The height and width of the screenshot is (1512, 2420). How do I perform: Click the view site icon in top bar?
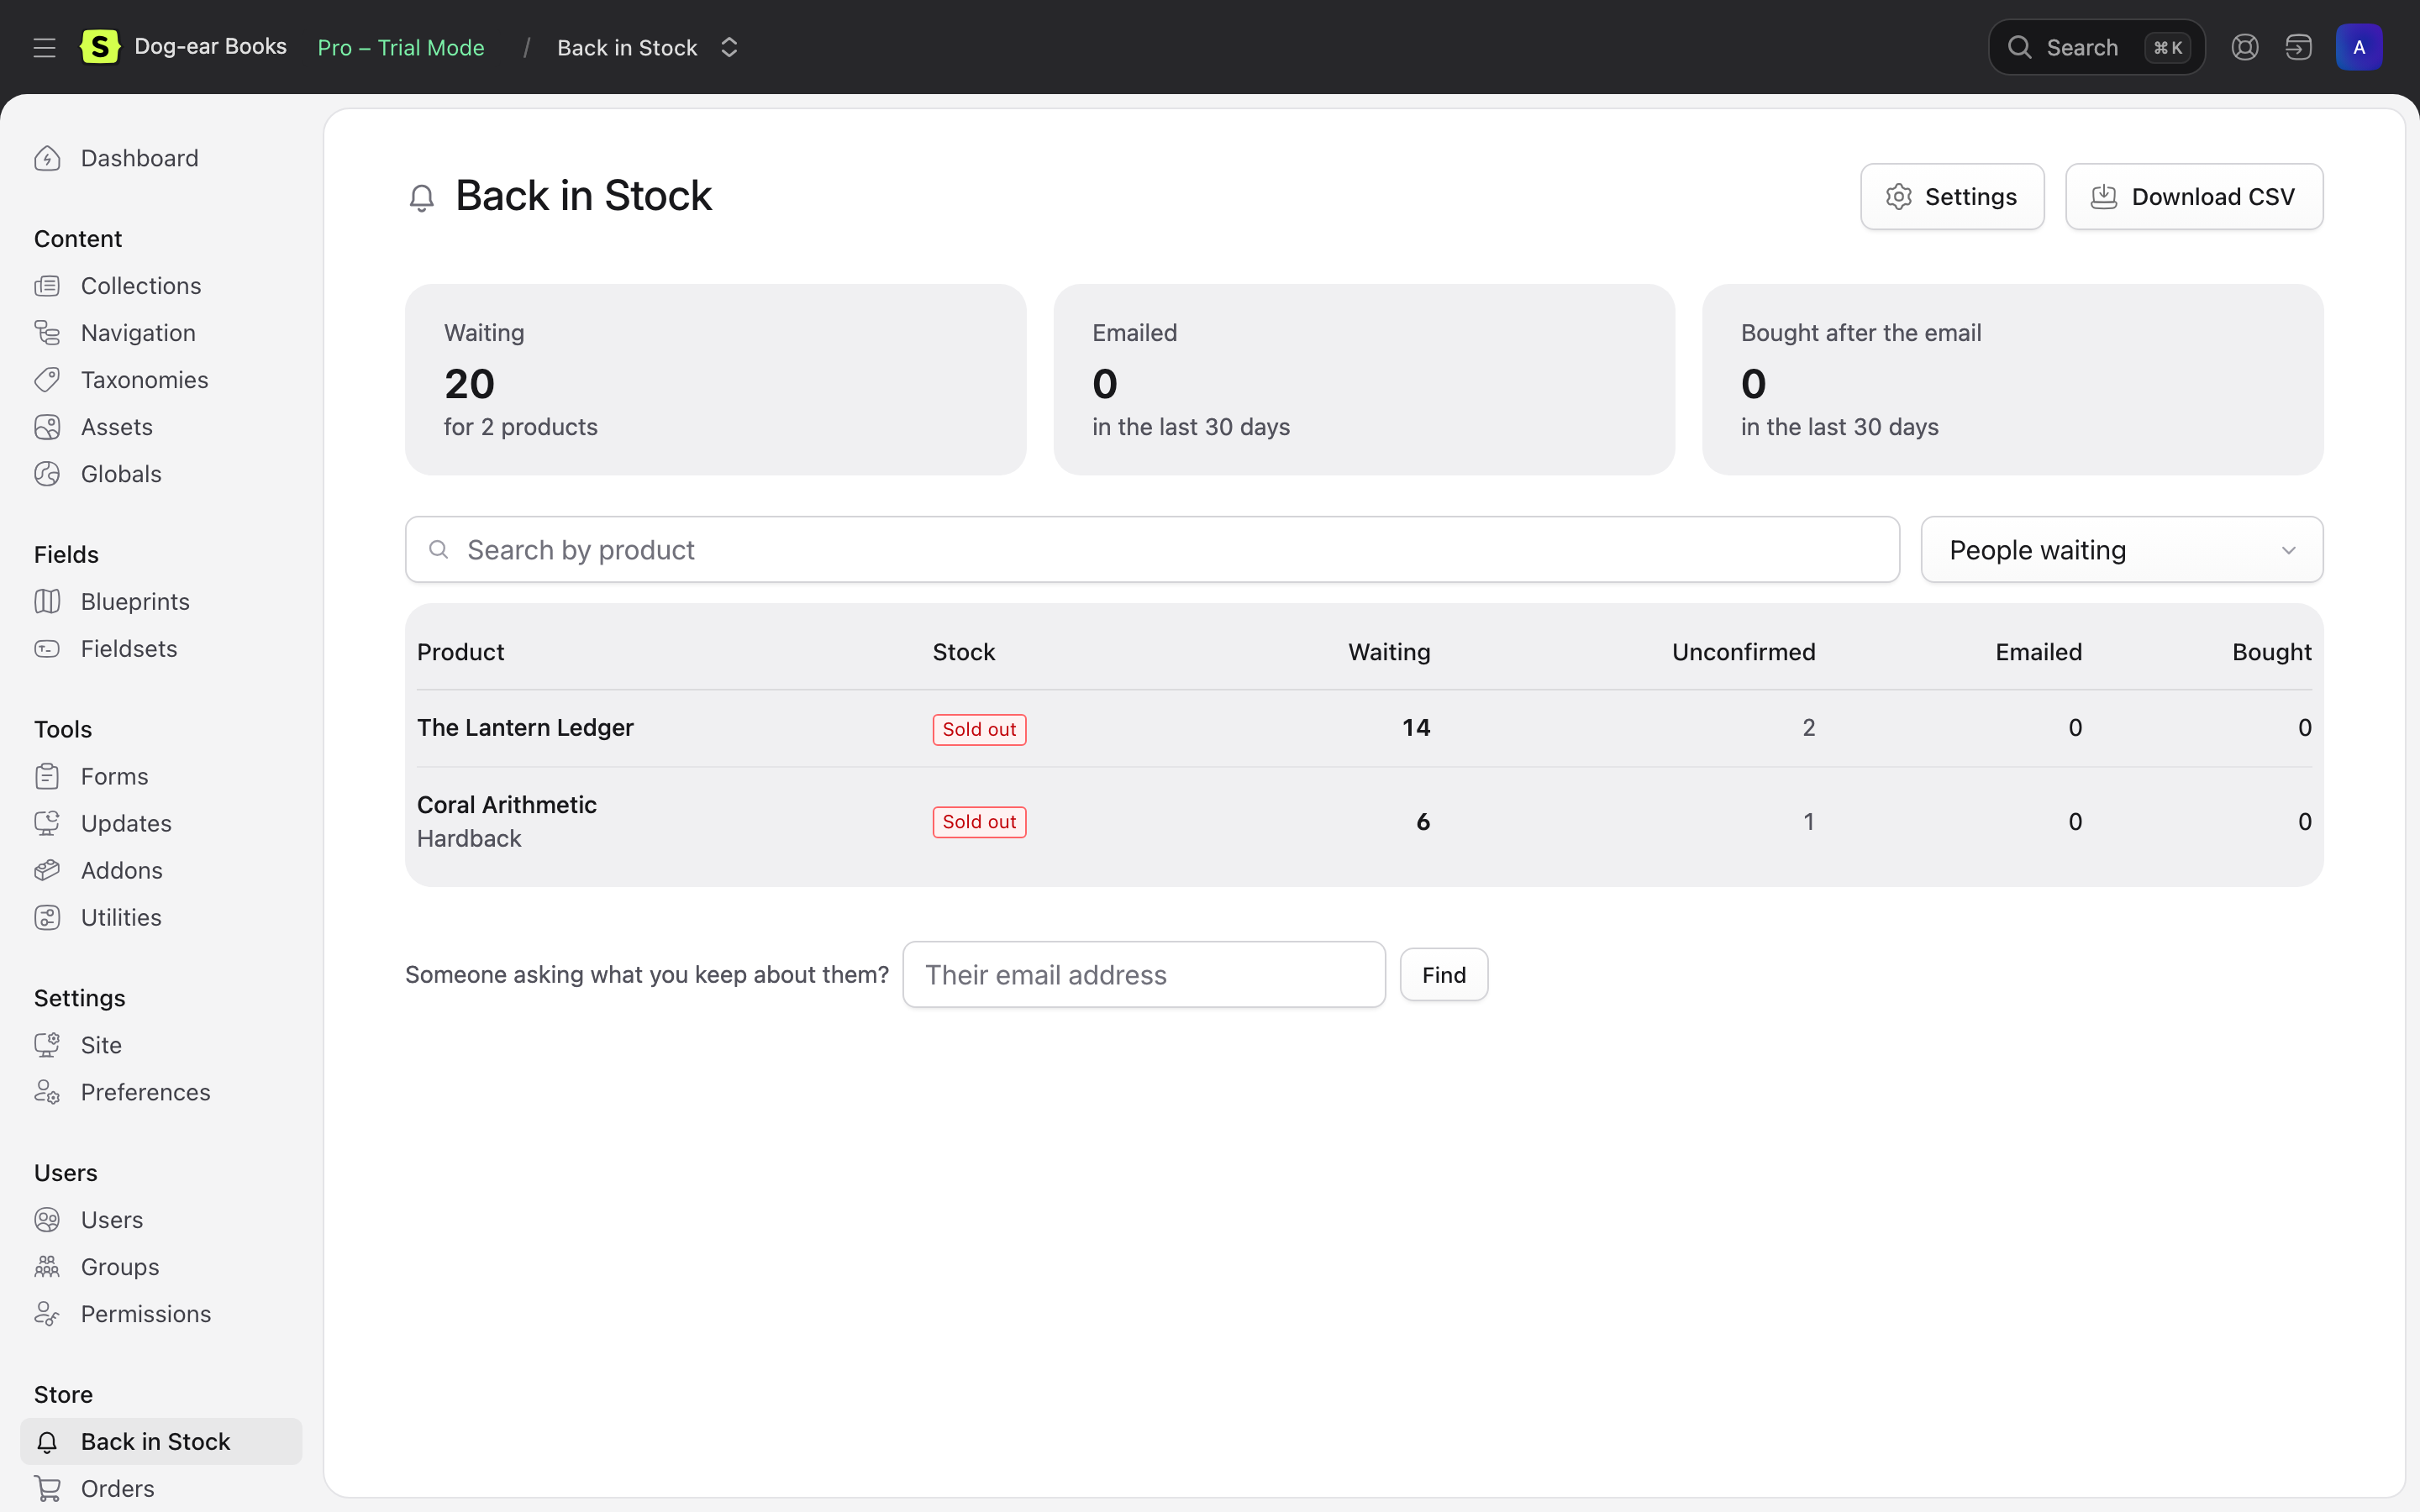(2298, 47)
